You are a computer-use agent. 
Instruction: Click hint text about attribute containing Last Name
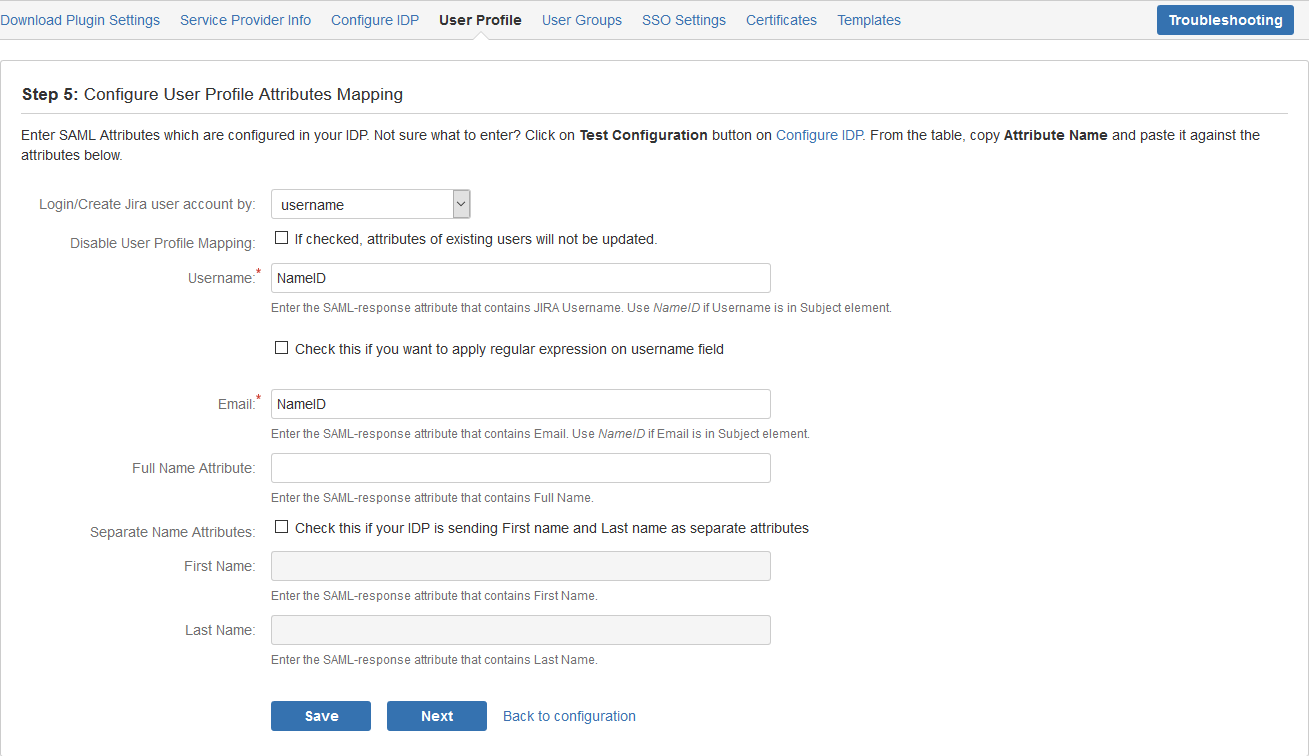[x=434, y=660]
